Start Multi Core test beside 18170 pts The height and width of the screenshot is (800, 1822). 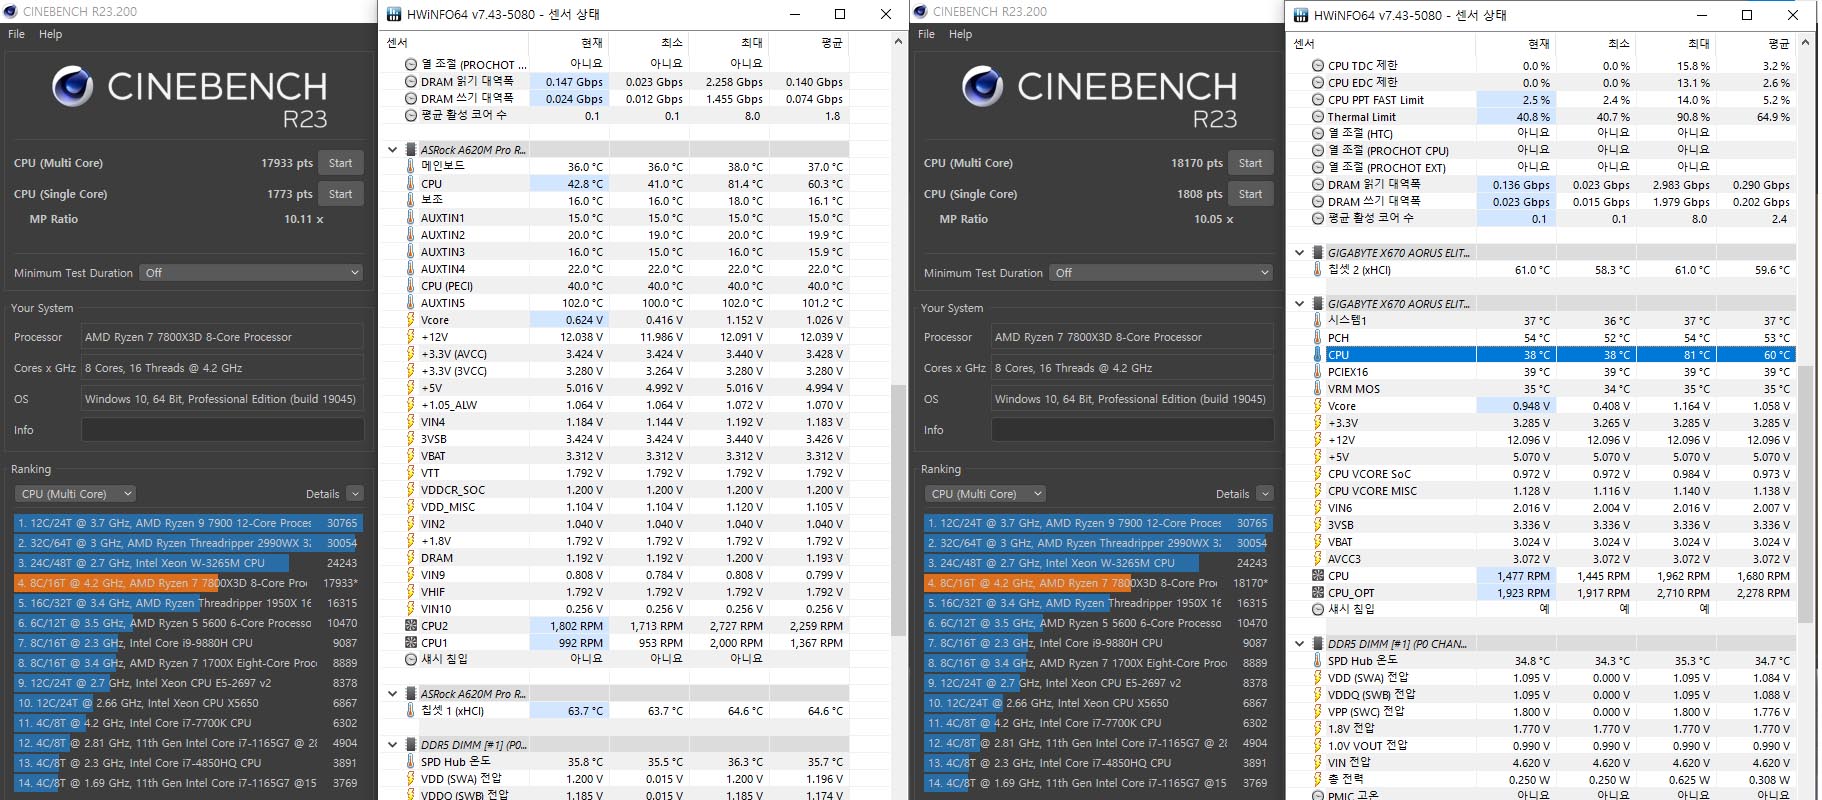coord(1251,163)
